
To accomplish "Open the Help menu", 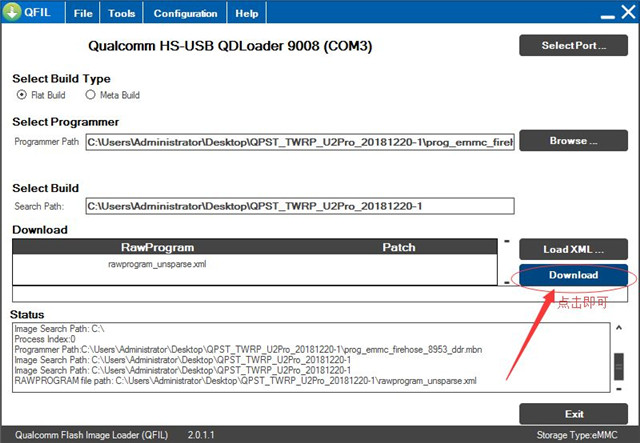I will pos(246,14).
